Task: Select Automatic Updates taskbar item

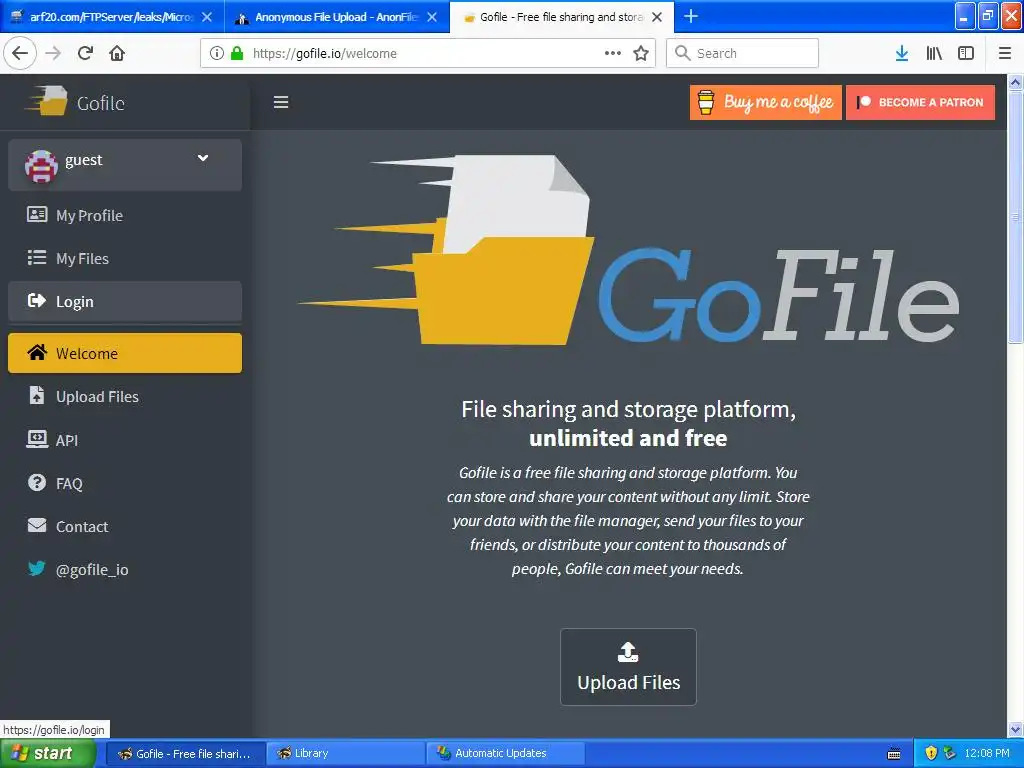Action: [x=505, y=753]
